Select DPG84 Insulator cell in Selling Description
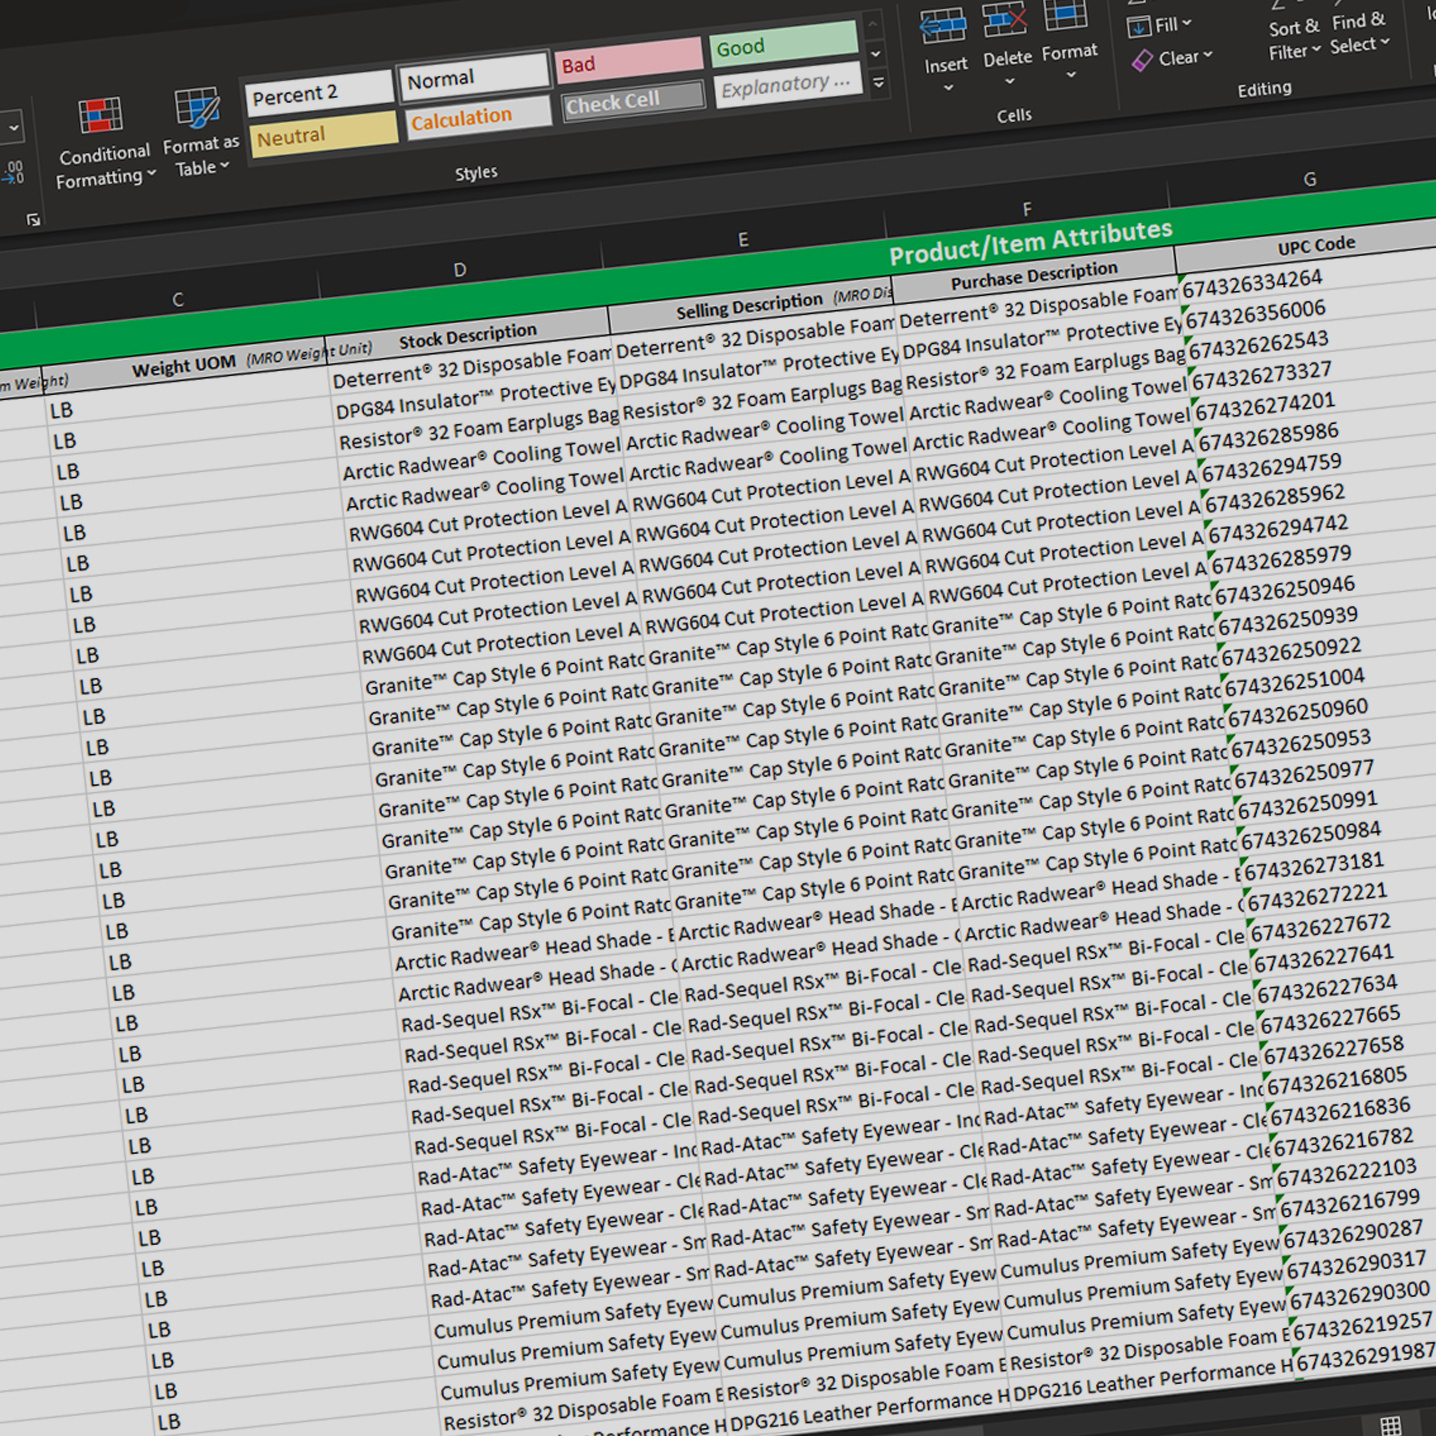 [760, 369]
